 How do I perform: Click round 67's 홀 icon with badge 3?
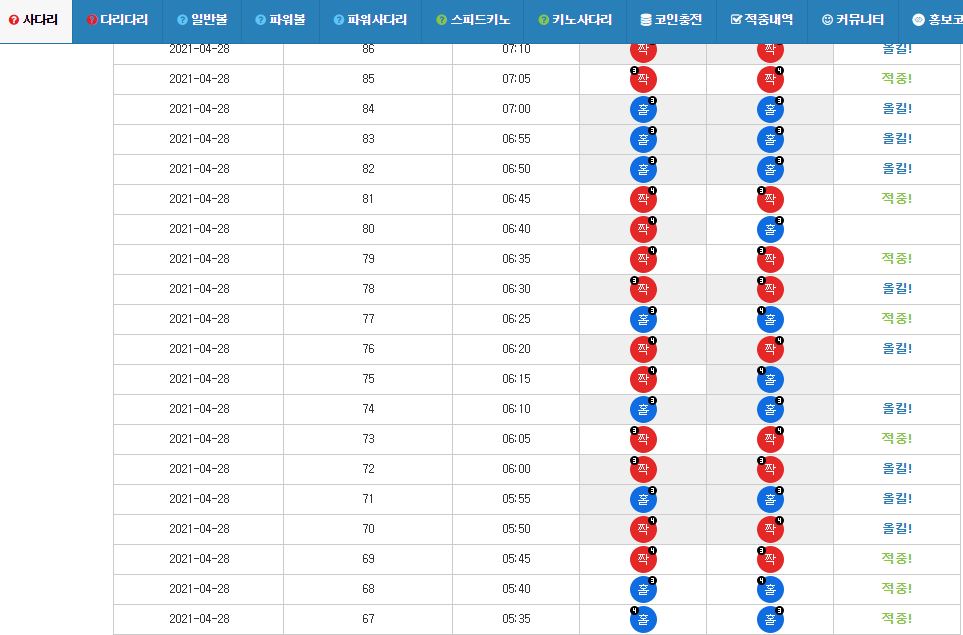pyautogui.click(x=770, y=619)
